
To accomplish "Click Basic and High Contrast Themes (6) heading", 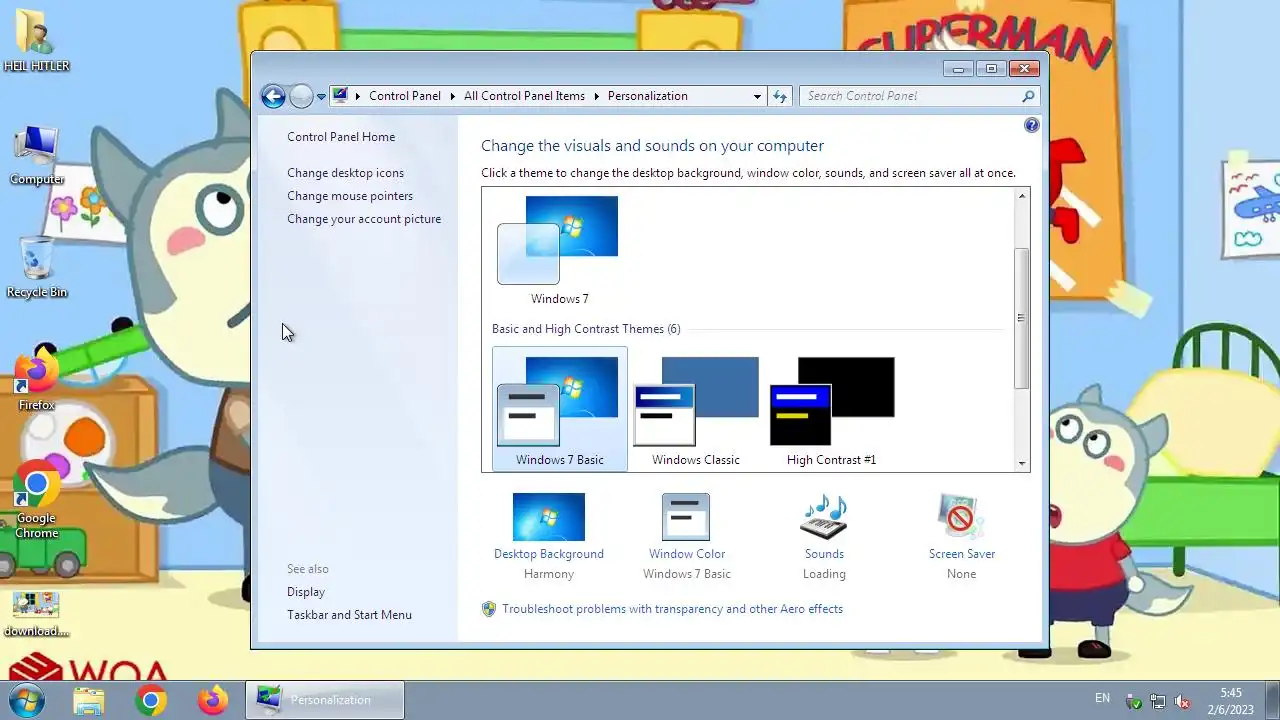I will (x=586, y=329).
